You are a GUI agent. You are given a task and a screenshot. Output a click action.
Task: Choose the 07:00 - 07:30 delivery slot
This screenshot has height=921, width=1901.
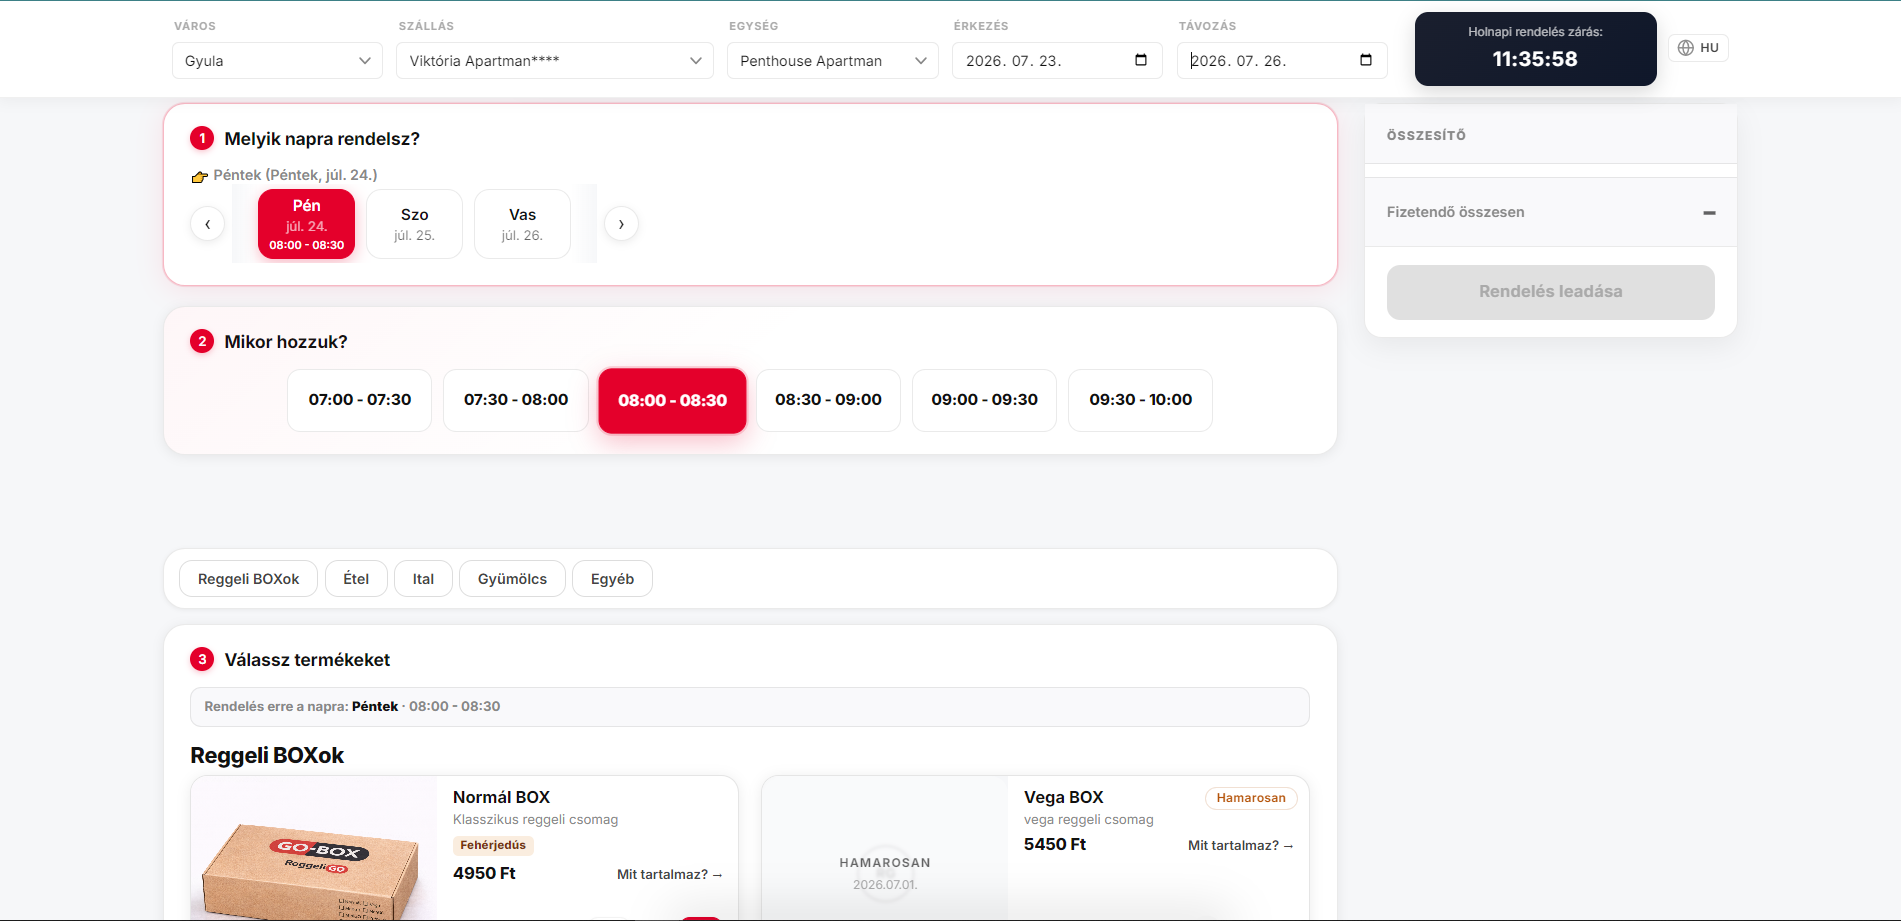360,400
